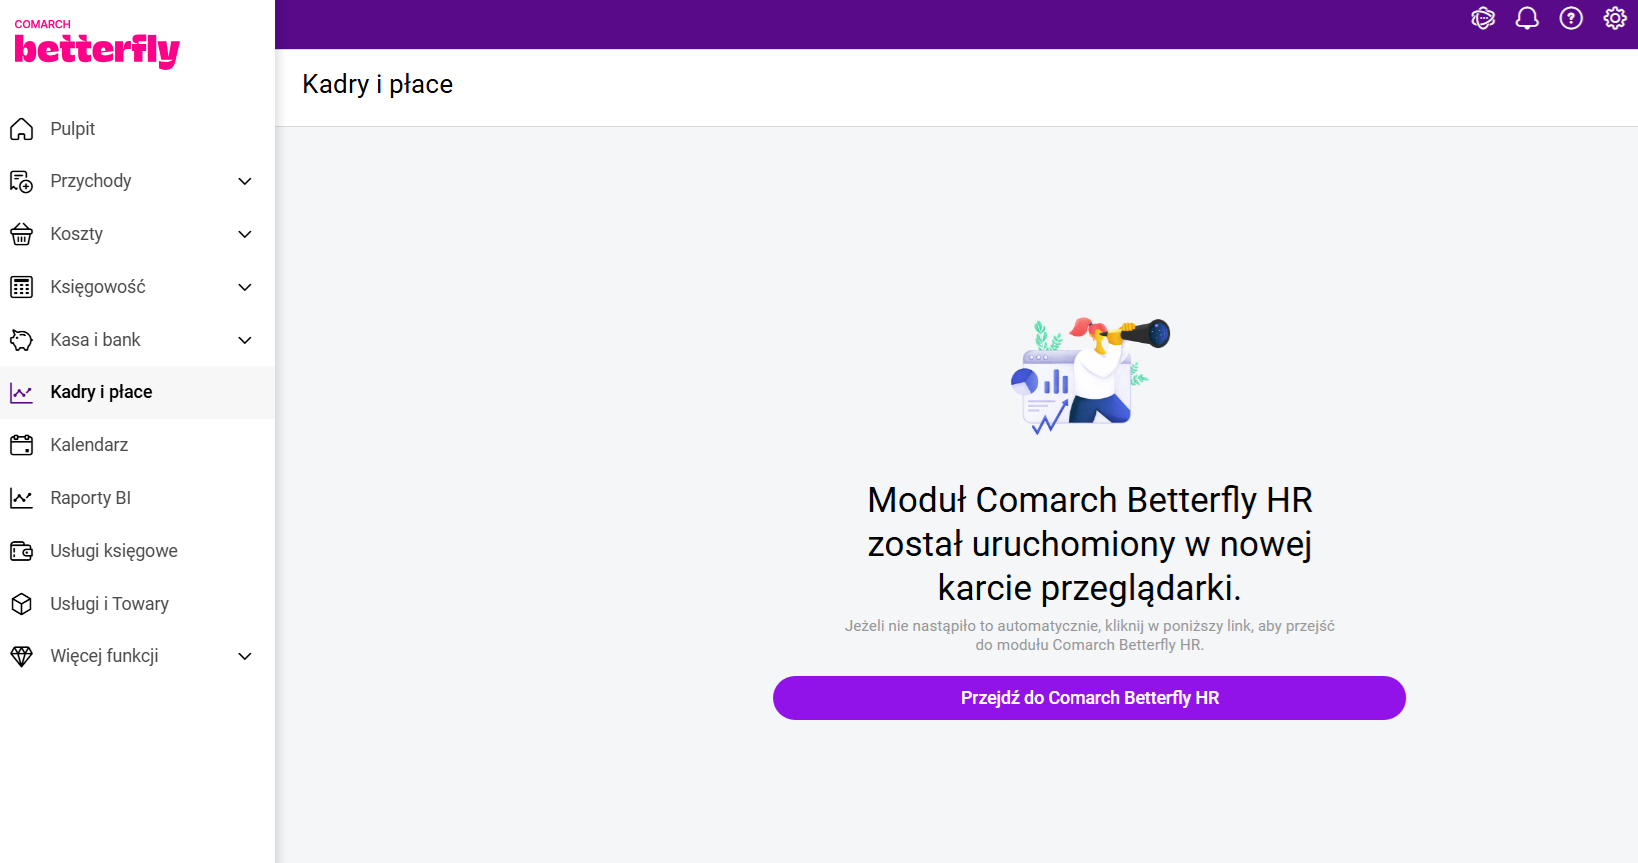The image size is (1638, 863).
Task: Click the Koszty basket icon
Action: click(21, 234)
